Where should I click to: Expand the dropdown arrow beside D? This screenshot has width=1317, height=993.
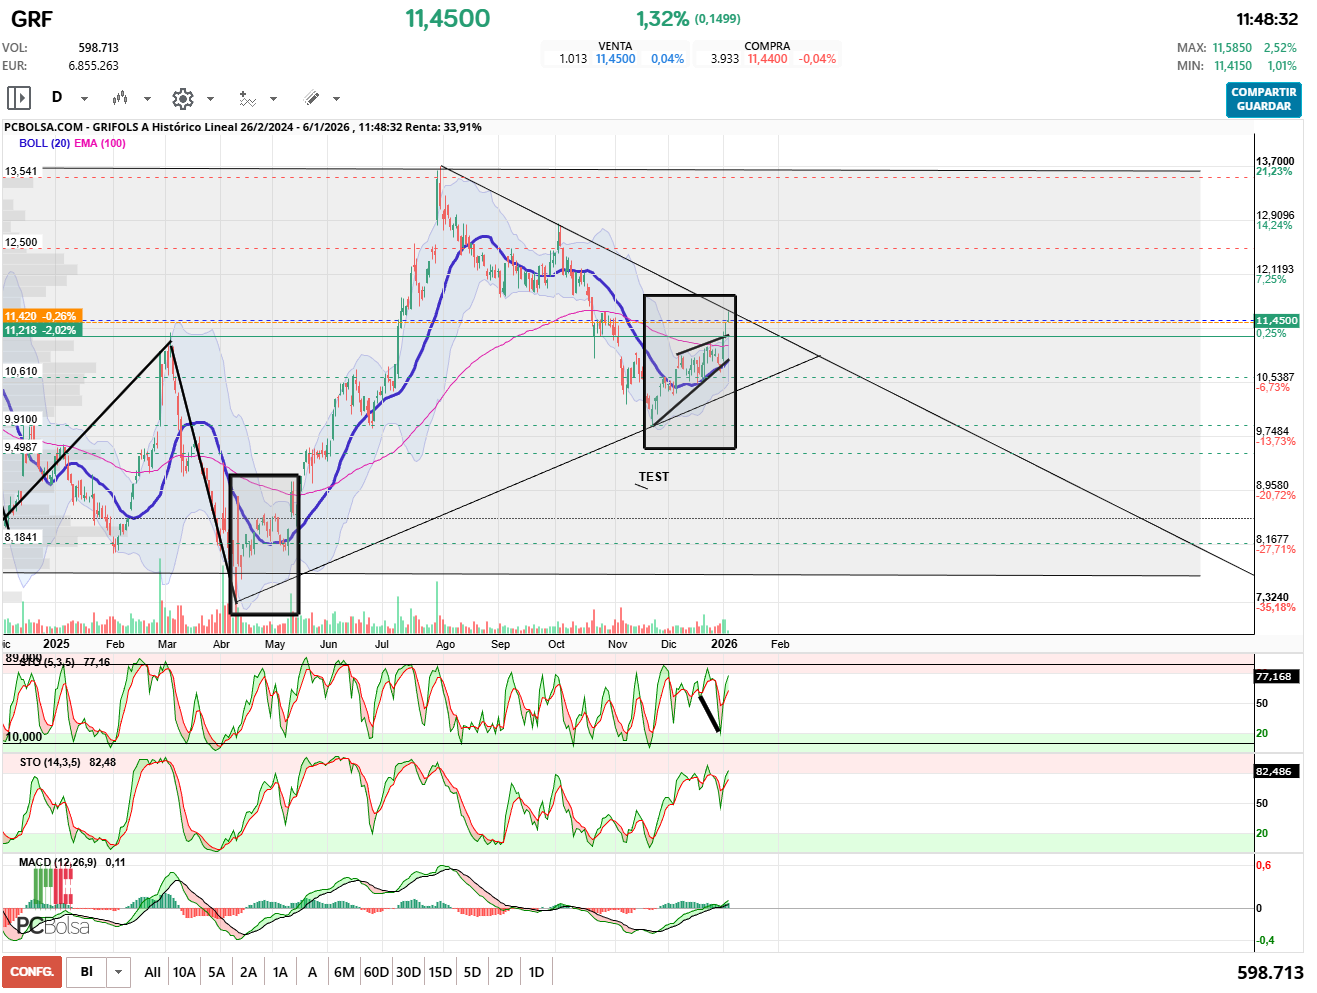tap(84, 99)
